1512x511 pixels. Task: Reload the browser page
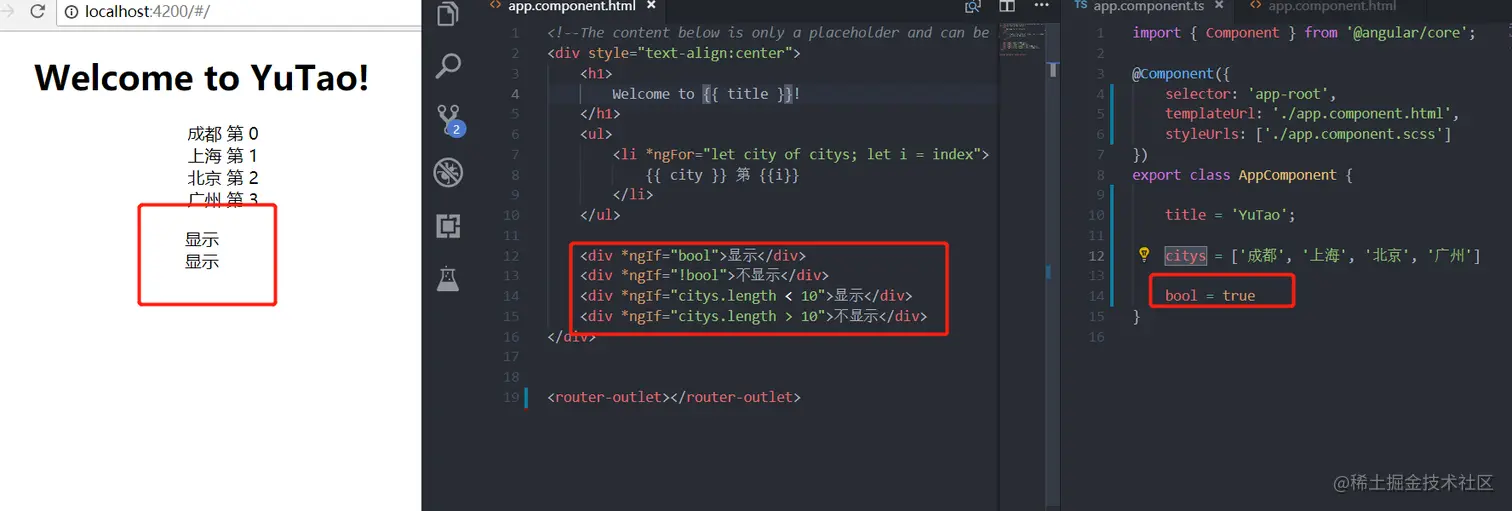coord(38,12)
